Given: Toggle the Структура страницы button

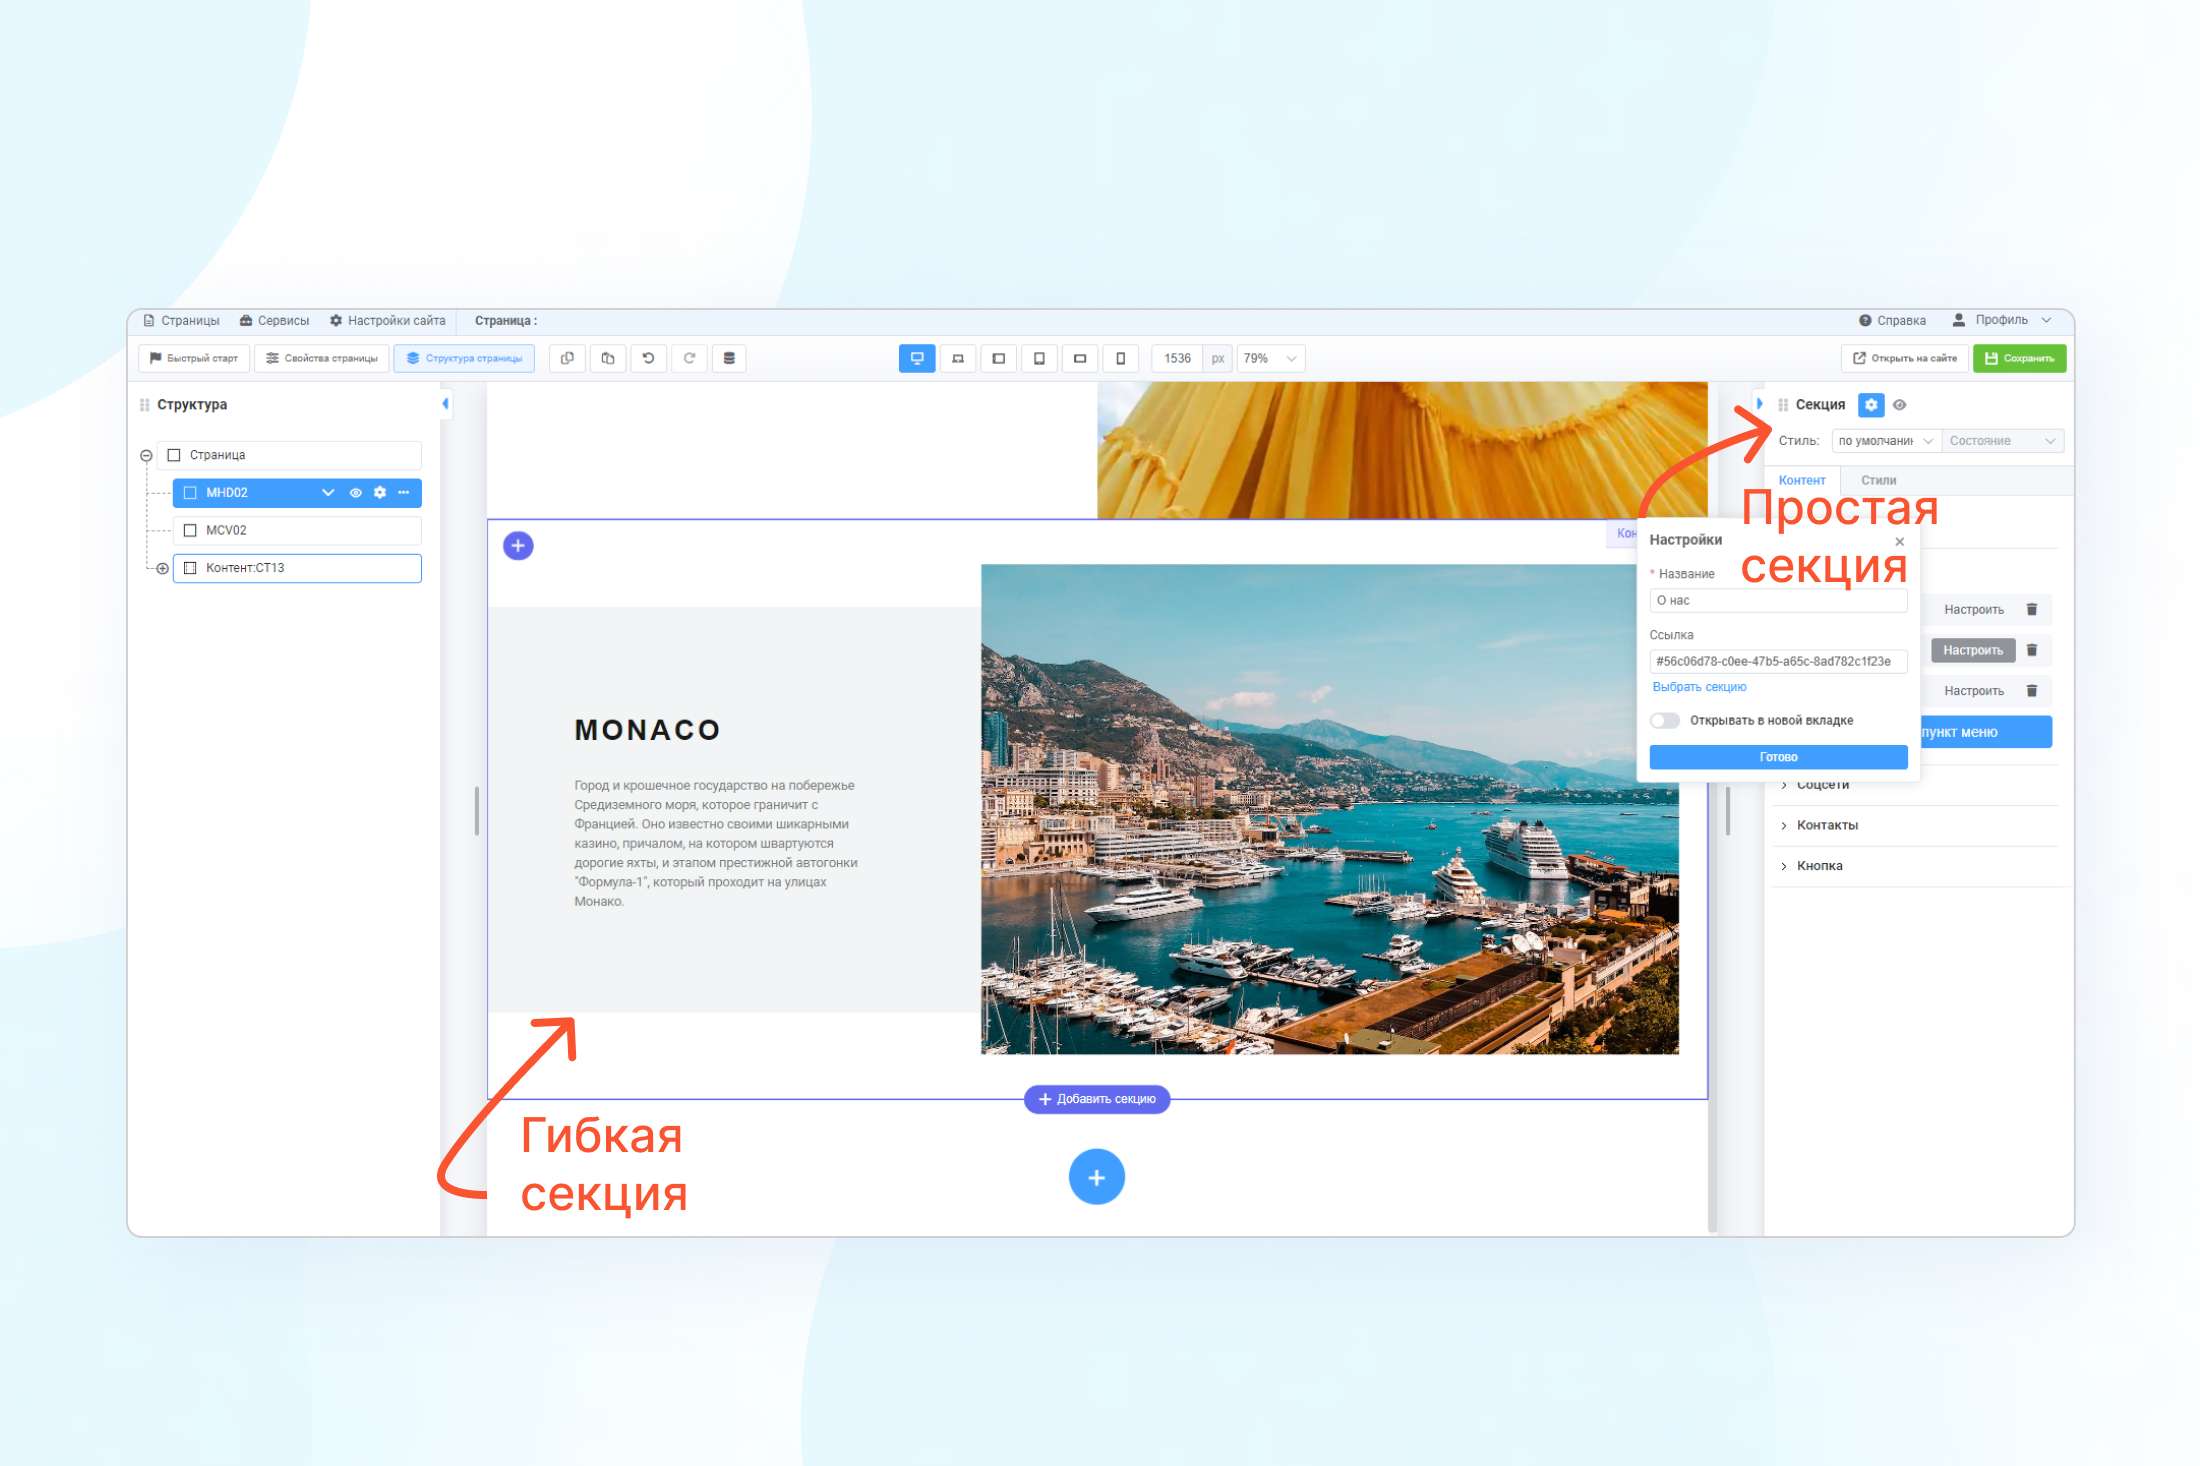Looking at the screenshot, I should [x=464, y=358].
